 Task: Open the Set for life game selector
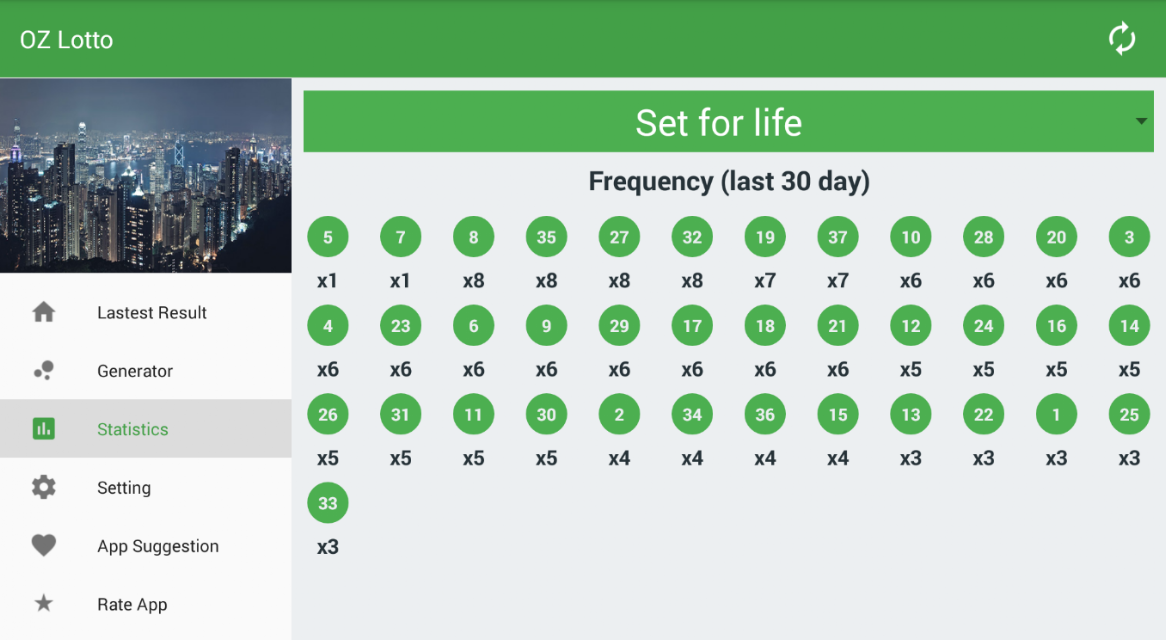pyautogui.click(x=728, y=122)
